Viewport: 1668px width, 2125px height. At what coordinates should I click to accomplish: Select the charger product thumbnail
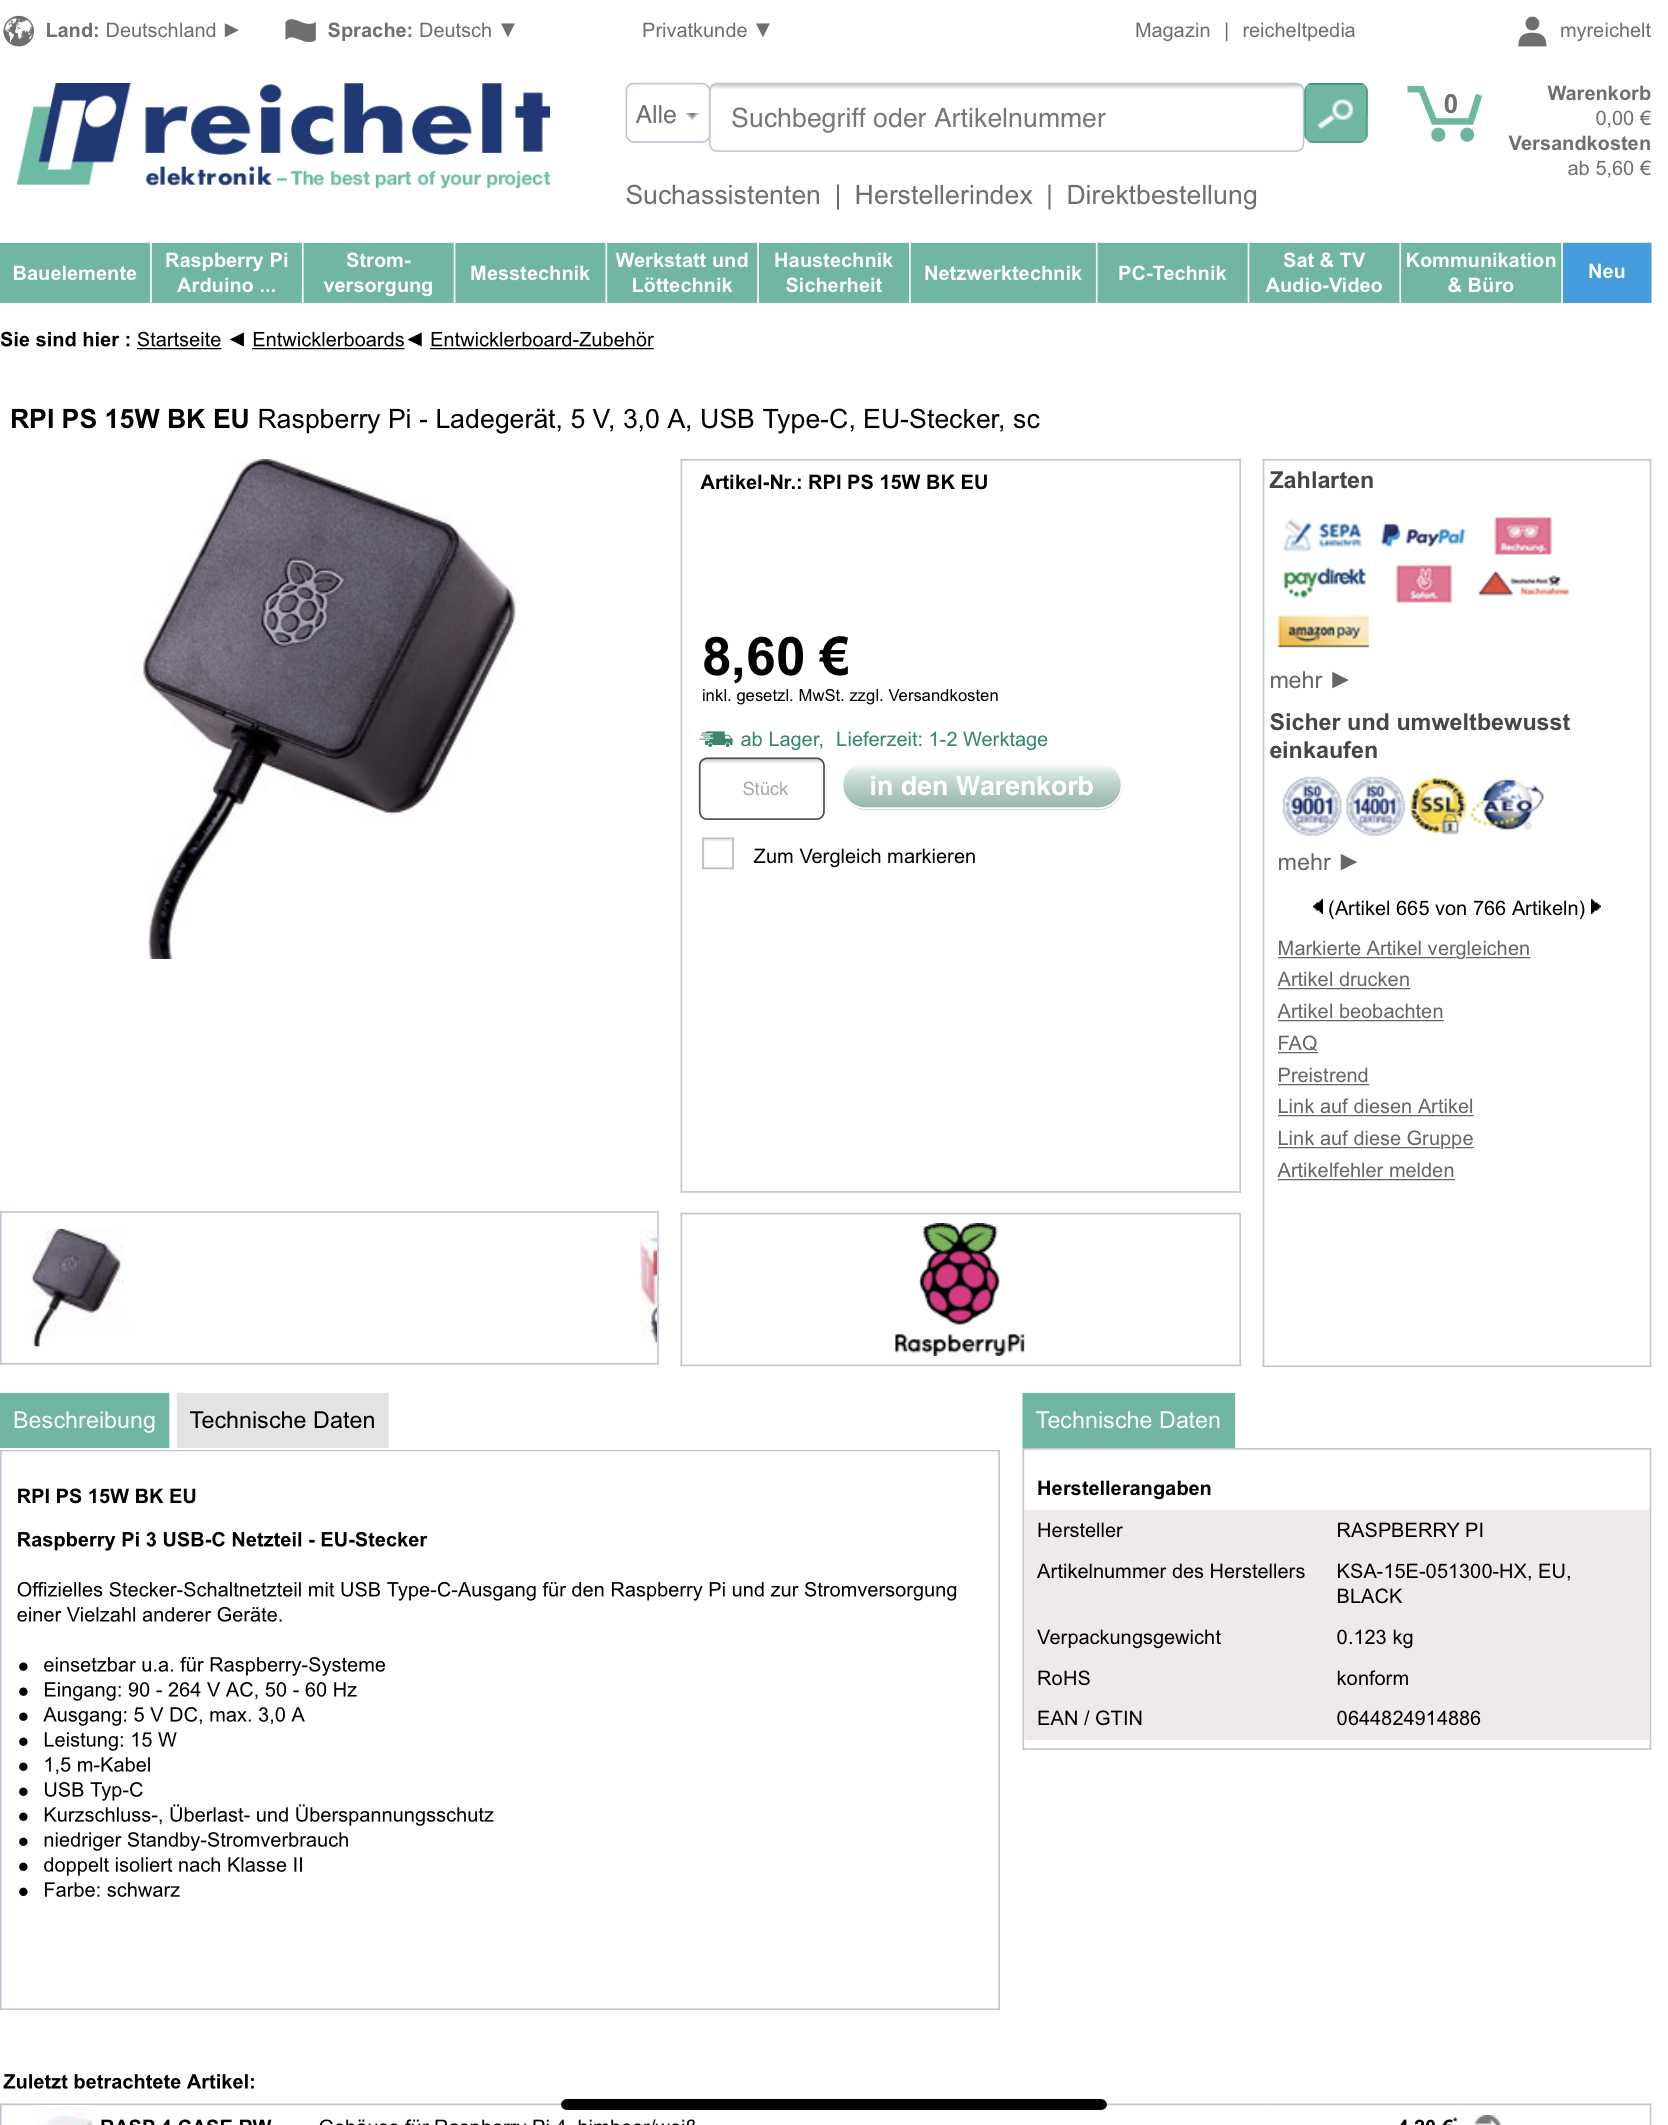tap(76, 1286)
